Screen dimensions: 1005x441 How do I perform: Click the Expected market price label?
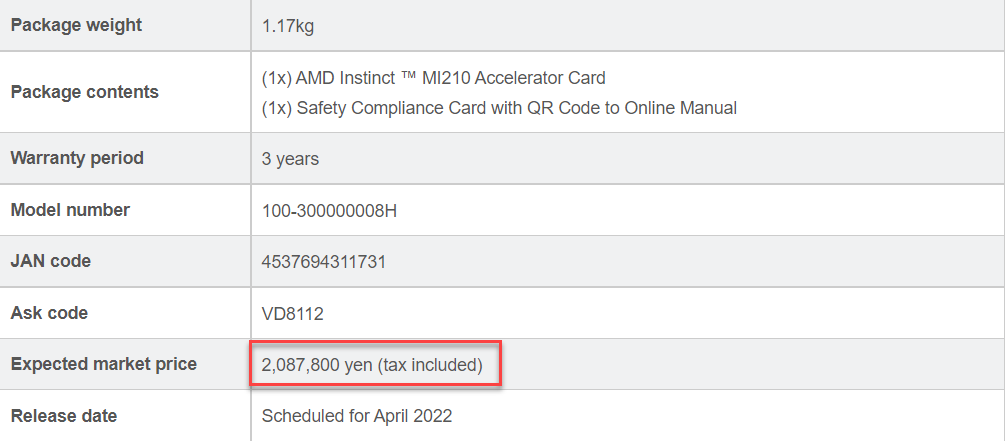click(x=103, y=364)
